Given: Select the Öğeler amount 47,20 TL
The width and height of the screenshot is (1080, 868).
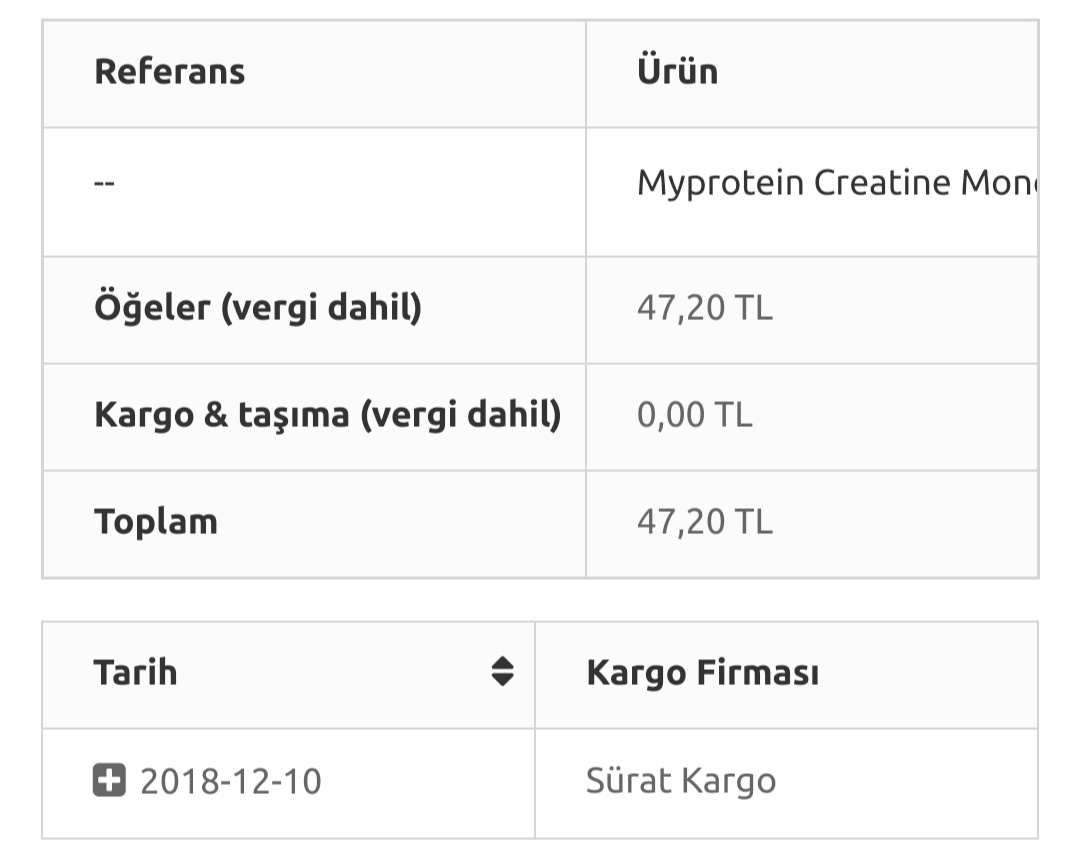Looking at the screenshot, I should pyautogui.click(x=704, y=308).
